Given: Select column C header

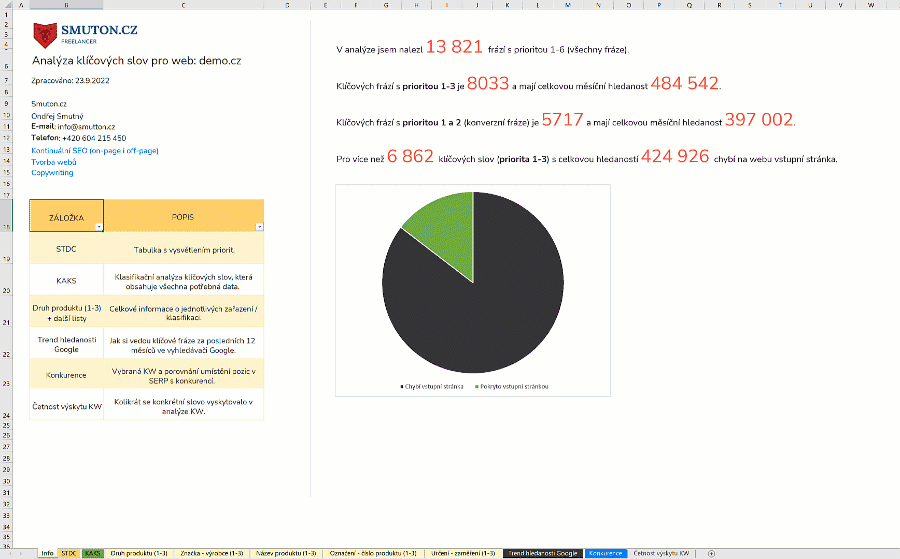Looking at the screenshot, I should [x=184, y=5].
